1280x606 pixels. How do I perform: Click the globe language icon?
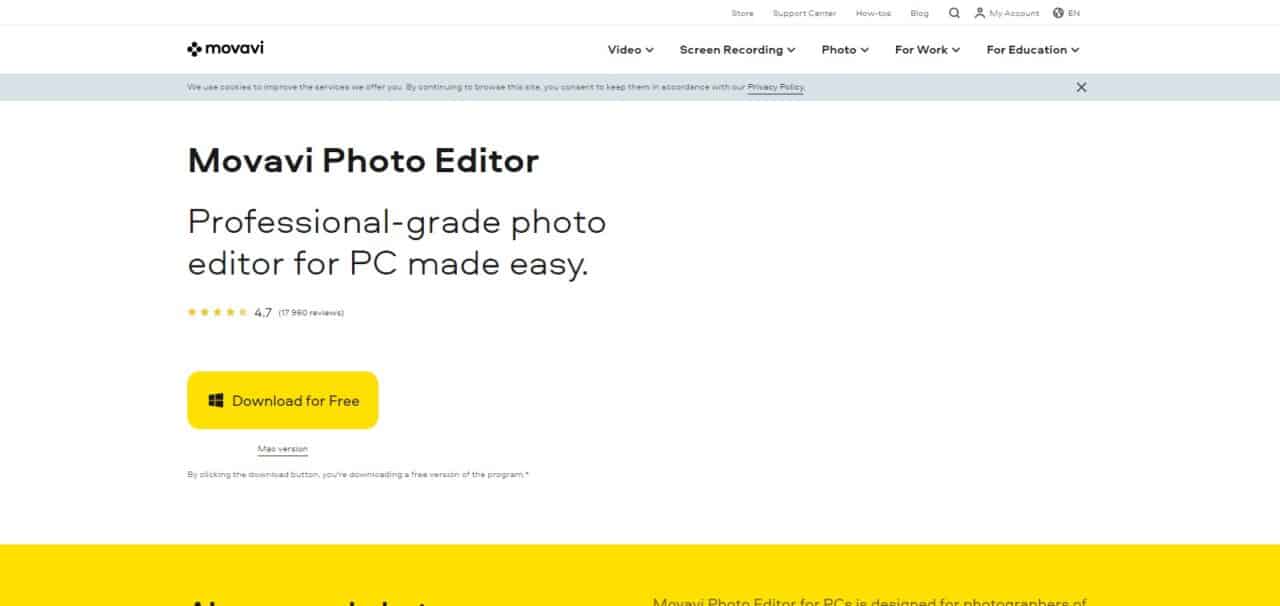[x=1059, y=13]
